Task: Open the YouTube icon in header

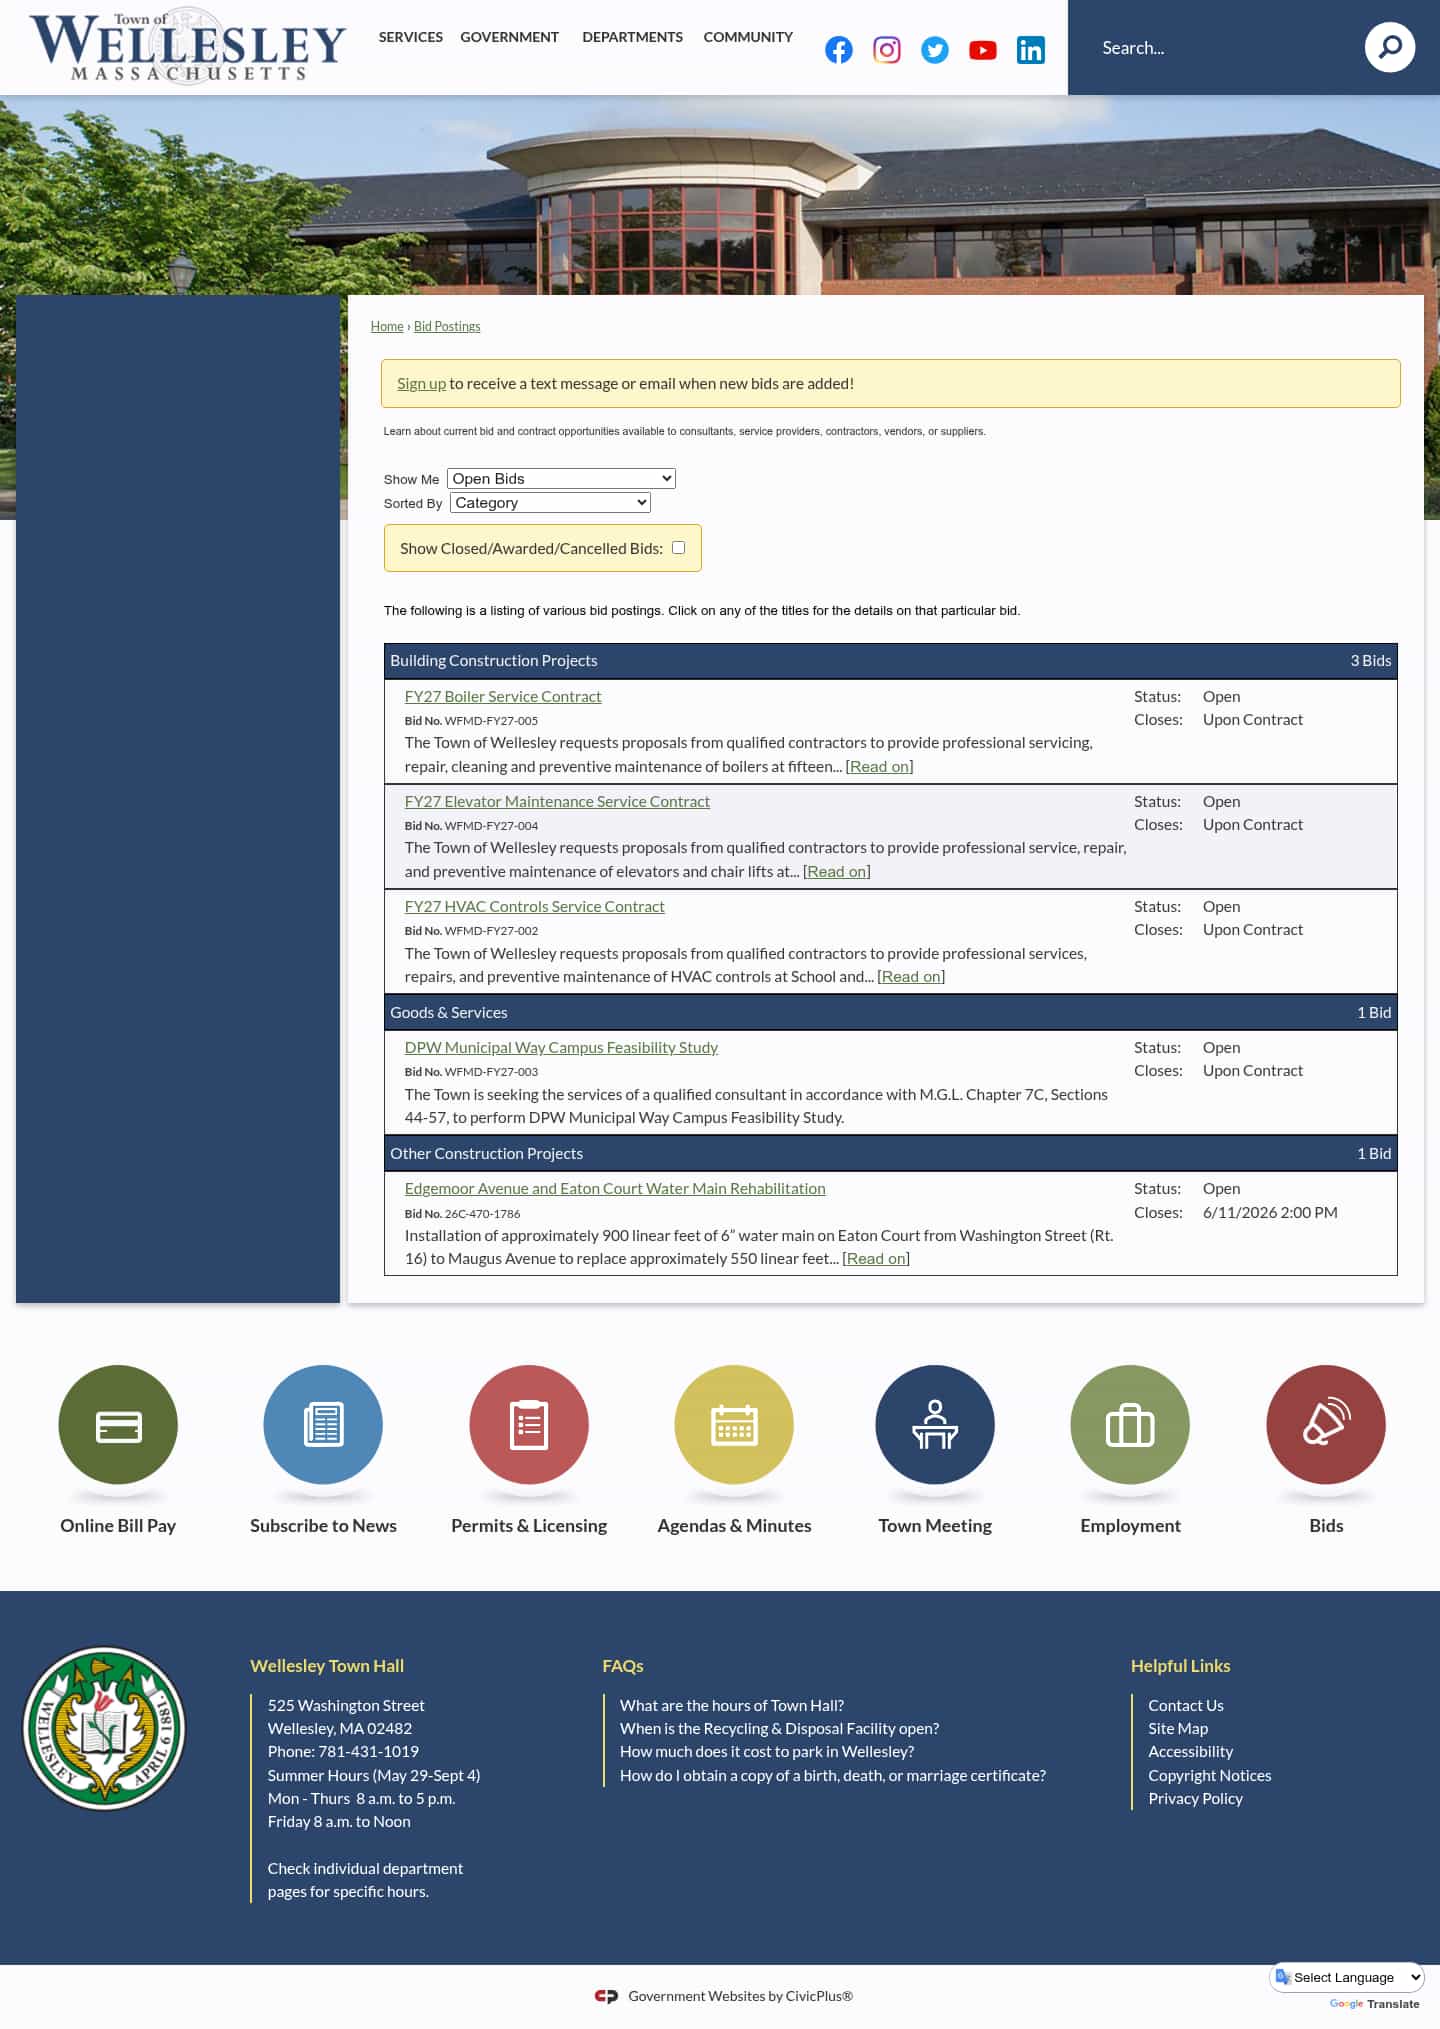Action: coord(982,50)
